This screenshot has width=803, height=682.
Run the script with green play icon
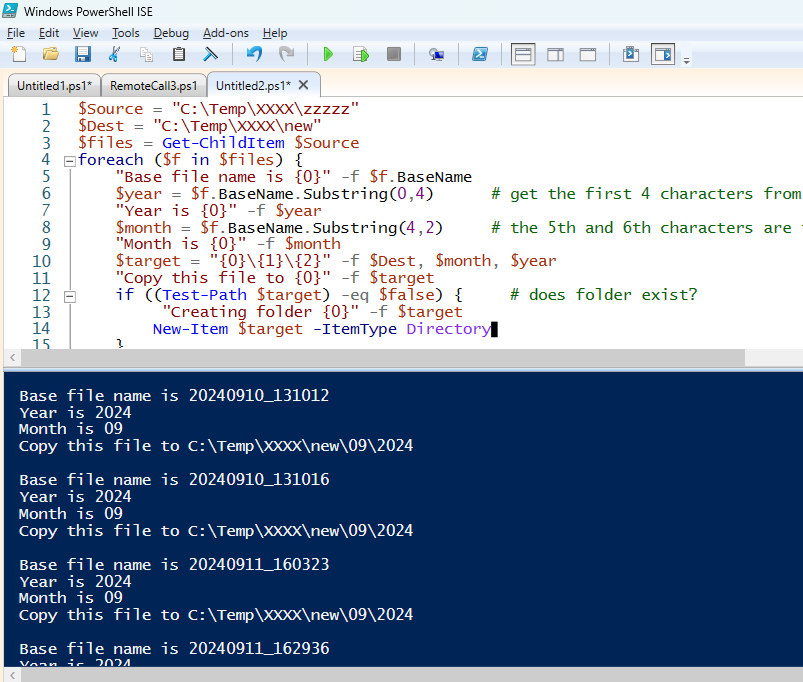[x=328, y=54]
